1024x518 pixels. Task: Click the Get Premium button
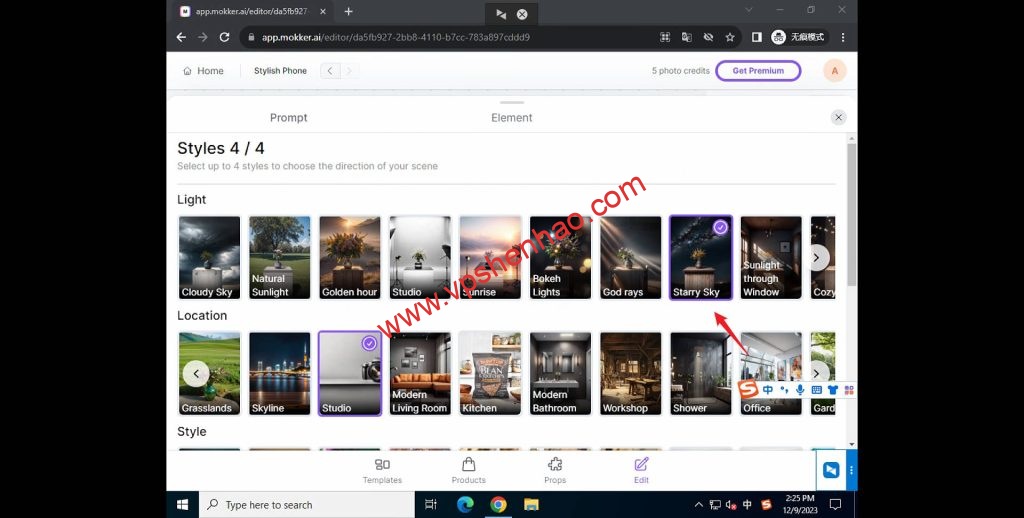point(758,71)
